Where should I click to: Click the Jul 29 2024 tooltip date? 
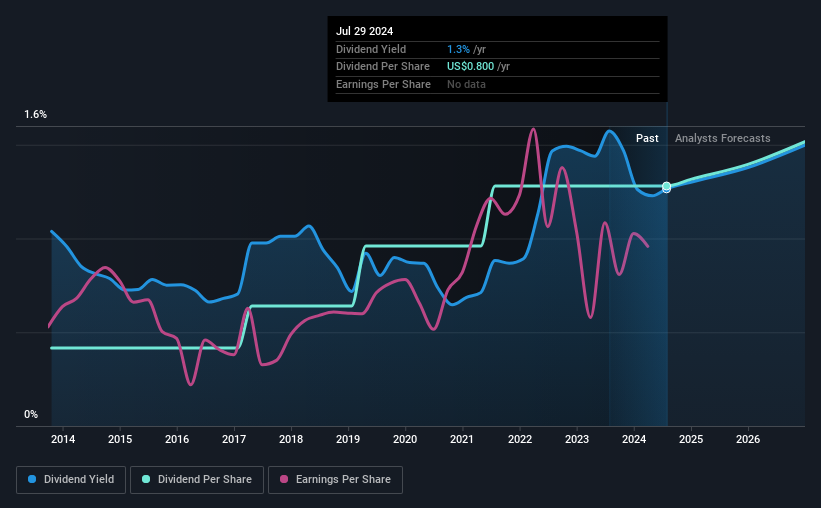tap(364, 31)
